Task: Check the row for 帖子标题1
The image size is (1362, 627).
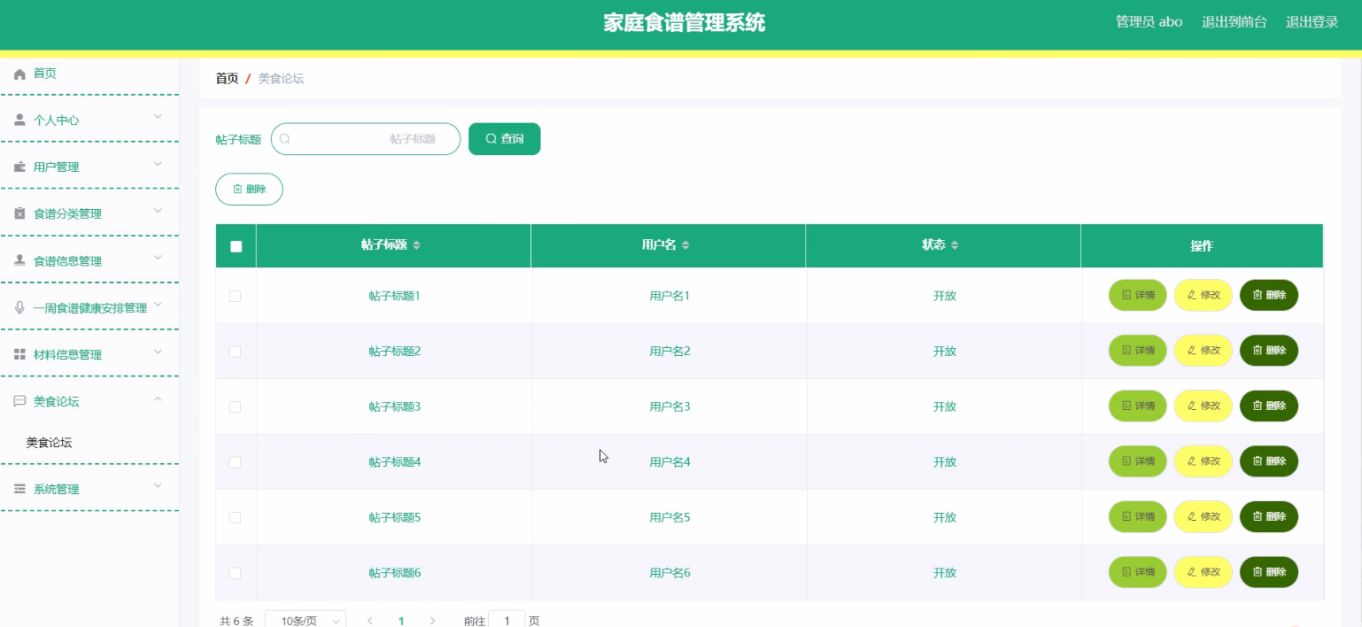Action: [235, 296]
